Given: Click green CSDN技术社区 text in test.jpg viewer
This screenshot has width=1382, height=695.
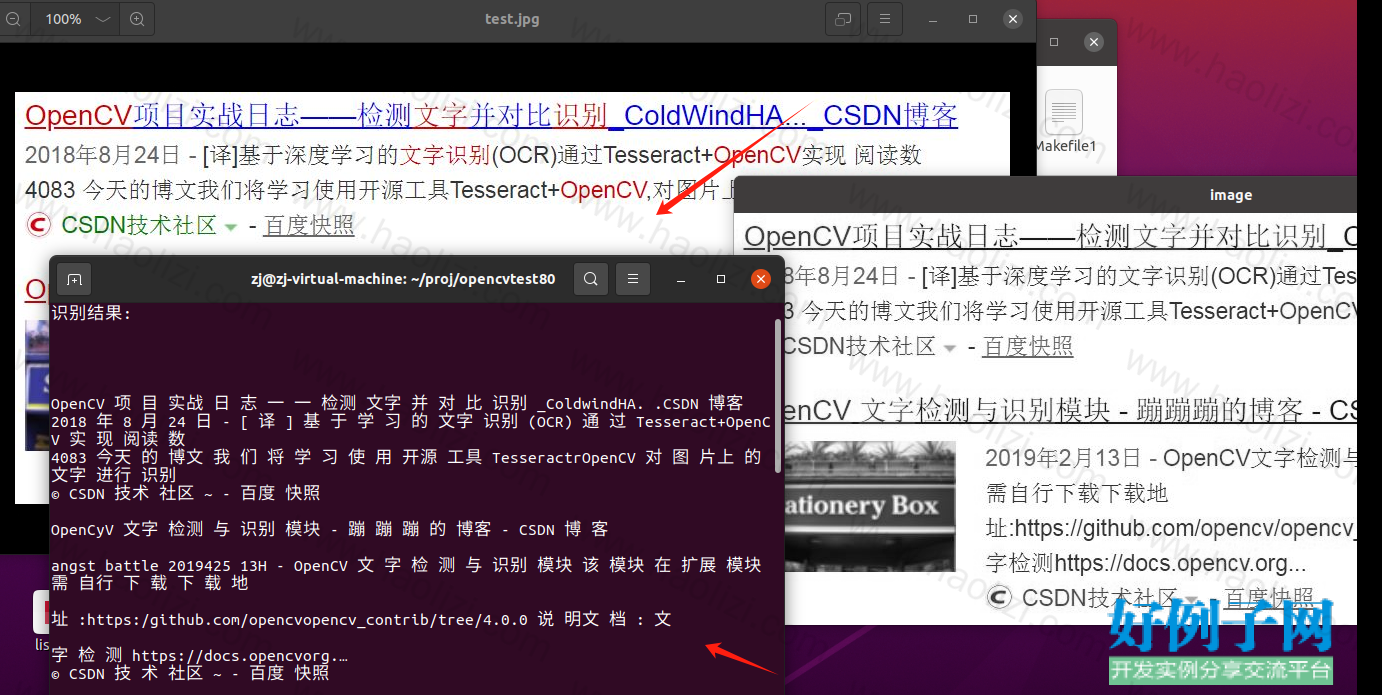Looking at the screenshot, I should pyautogui.click(x=139, y=225).
